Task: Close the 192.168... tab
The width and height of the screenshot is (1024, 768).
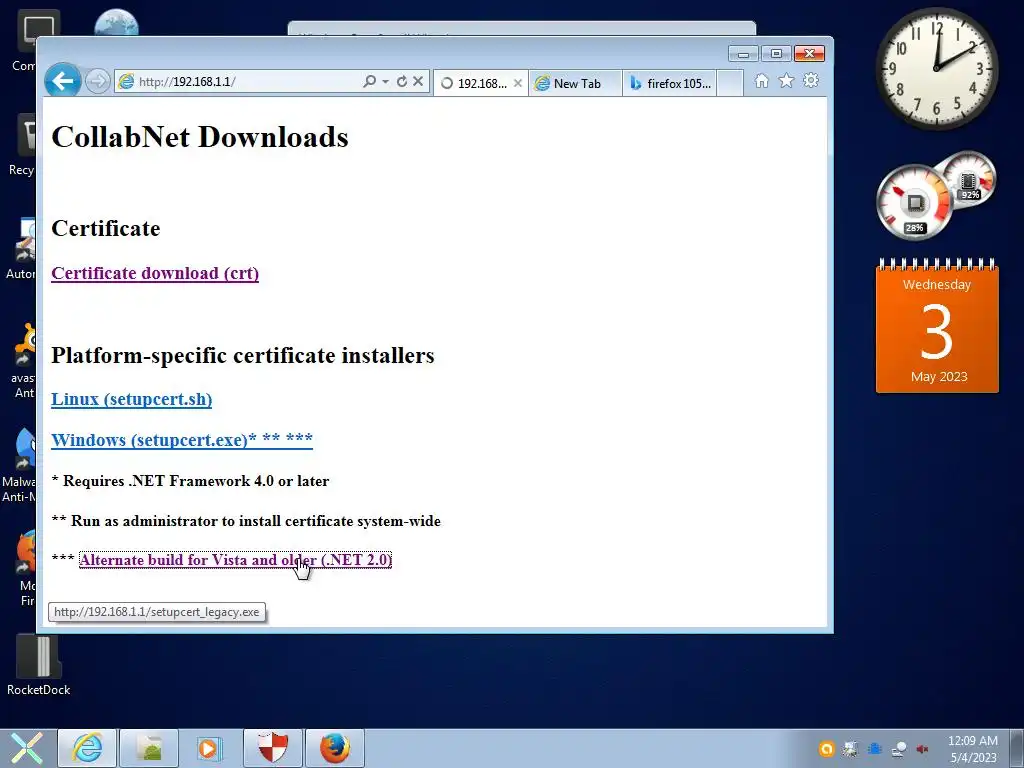Action: point(517,84)
